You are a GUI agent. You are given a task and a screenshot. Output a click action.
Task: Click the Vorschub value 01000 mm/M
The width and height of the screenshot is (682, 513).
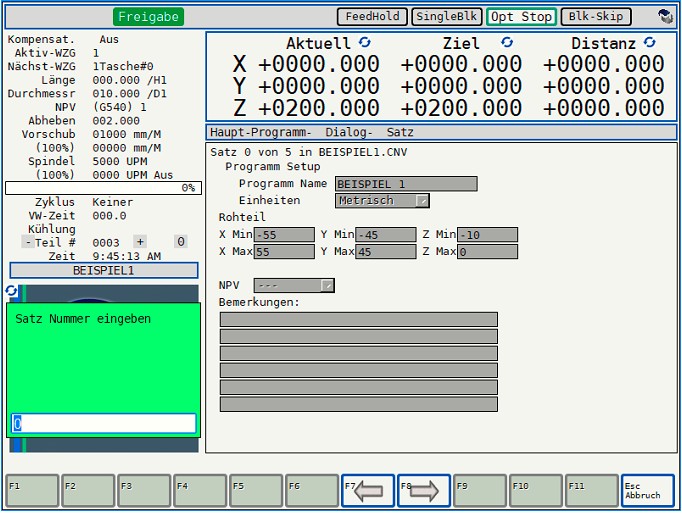[127, 134]
